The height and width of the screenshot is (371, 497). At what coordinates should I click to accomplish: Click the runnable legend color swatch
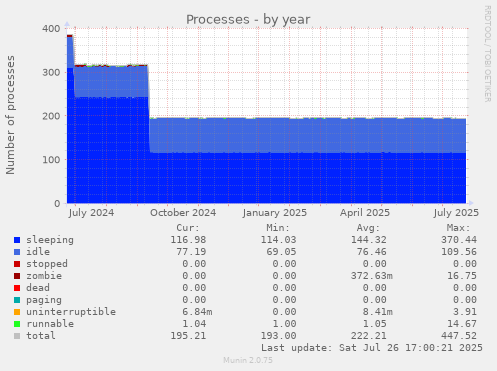[x=17, y=324]
